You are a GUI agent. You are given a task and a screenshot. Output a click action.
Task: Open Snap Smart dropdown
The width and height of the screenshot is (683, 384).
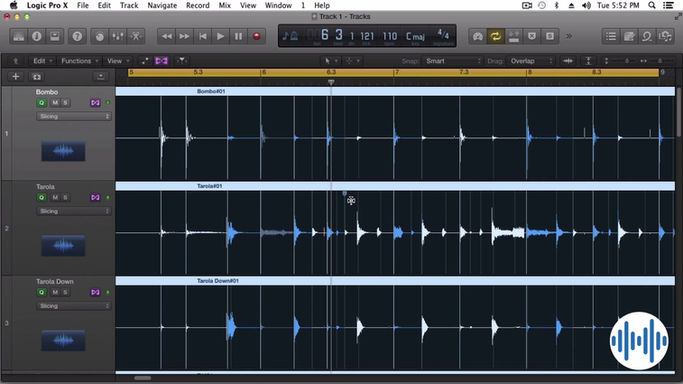pos(453,61)
